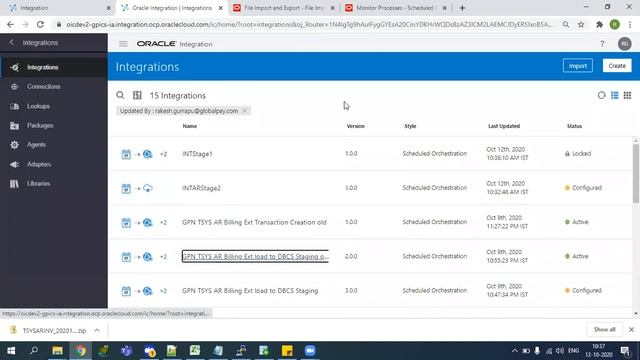This screenshot has width=640, height=360.
Task: Switch to list view
Action: (614, 95)
